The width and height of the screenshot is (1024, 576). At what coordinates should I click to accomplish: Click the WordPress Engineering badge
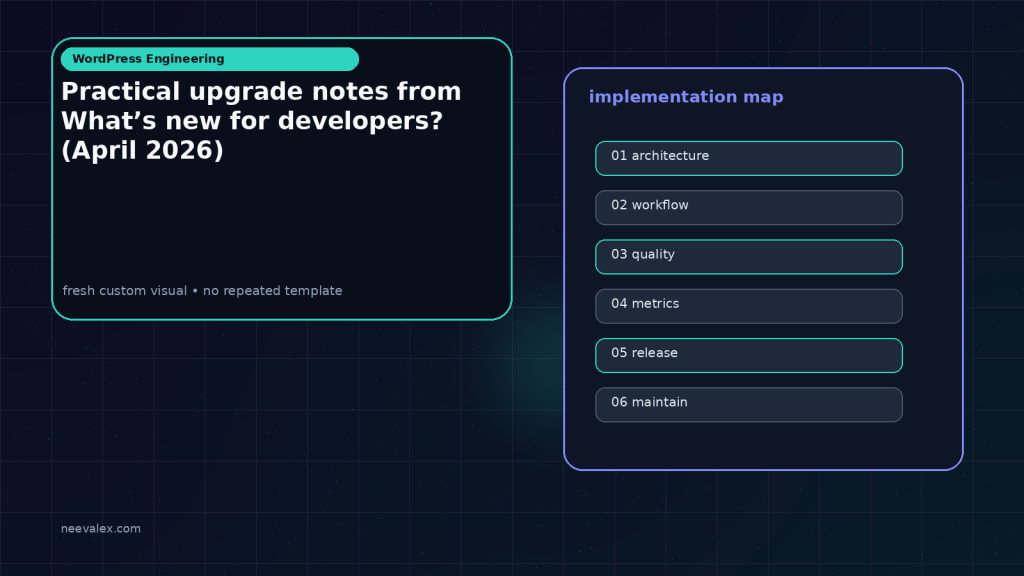(x=210, y=59)
